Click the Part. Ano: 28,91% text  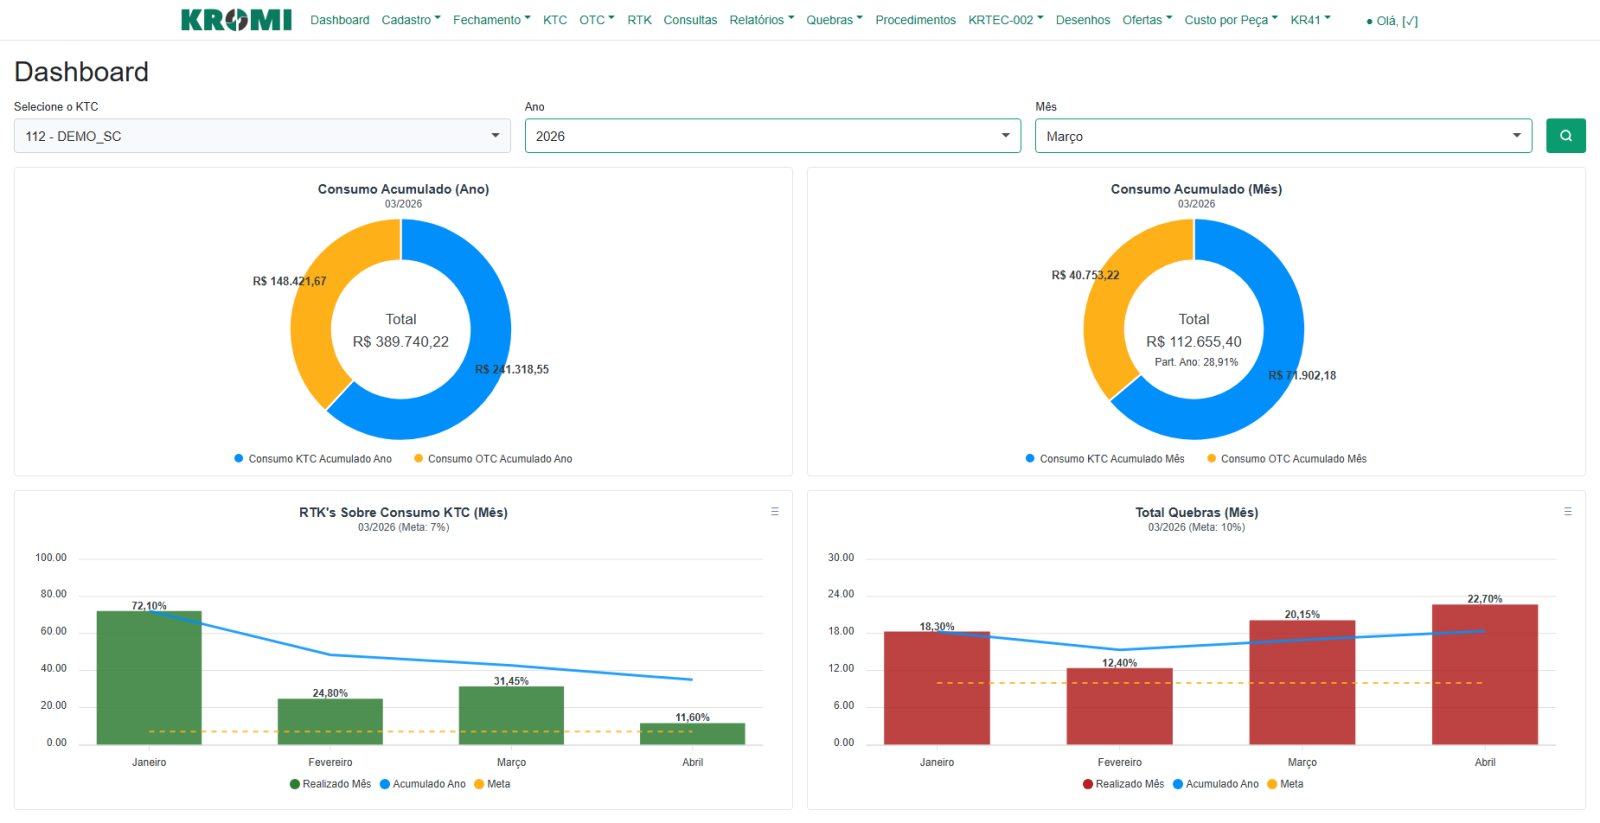[x=1196, y=362]
